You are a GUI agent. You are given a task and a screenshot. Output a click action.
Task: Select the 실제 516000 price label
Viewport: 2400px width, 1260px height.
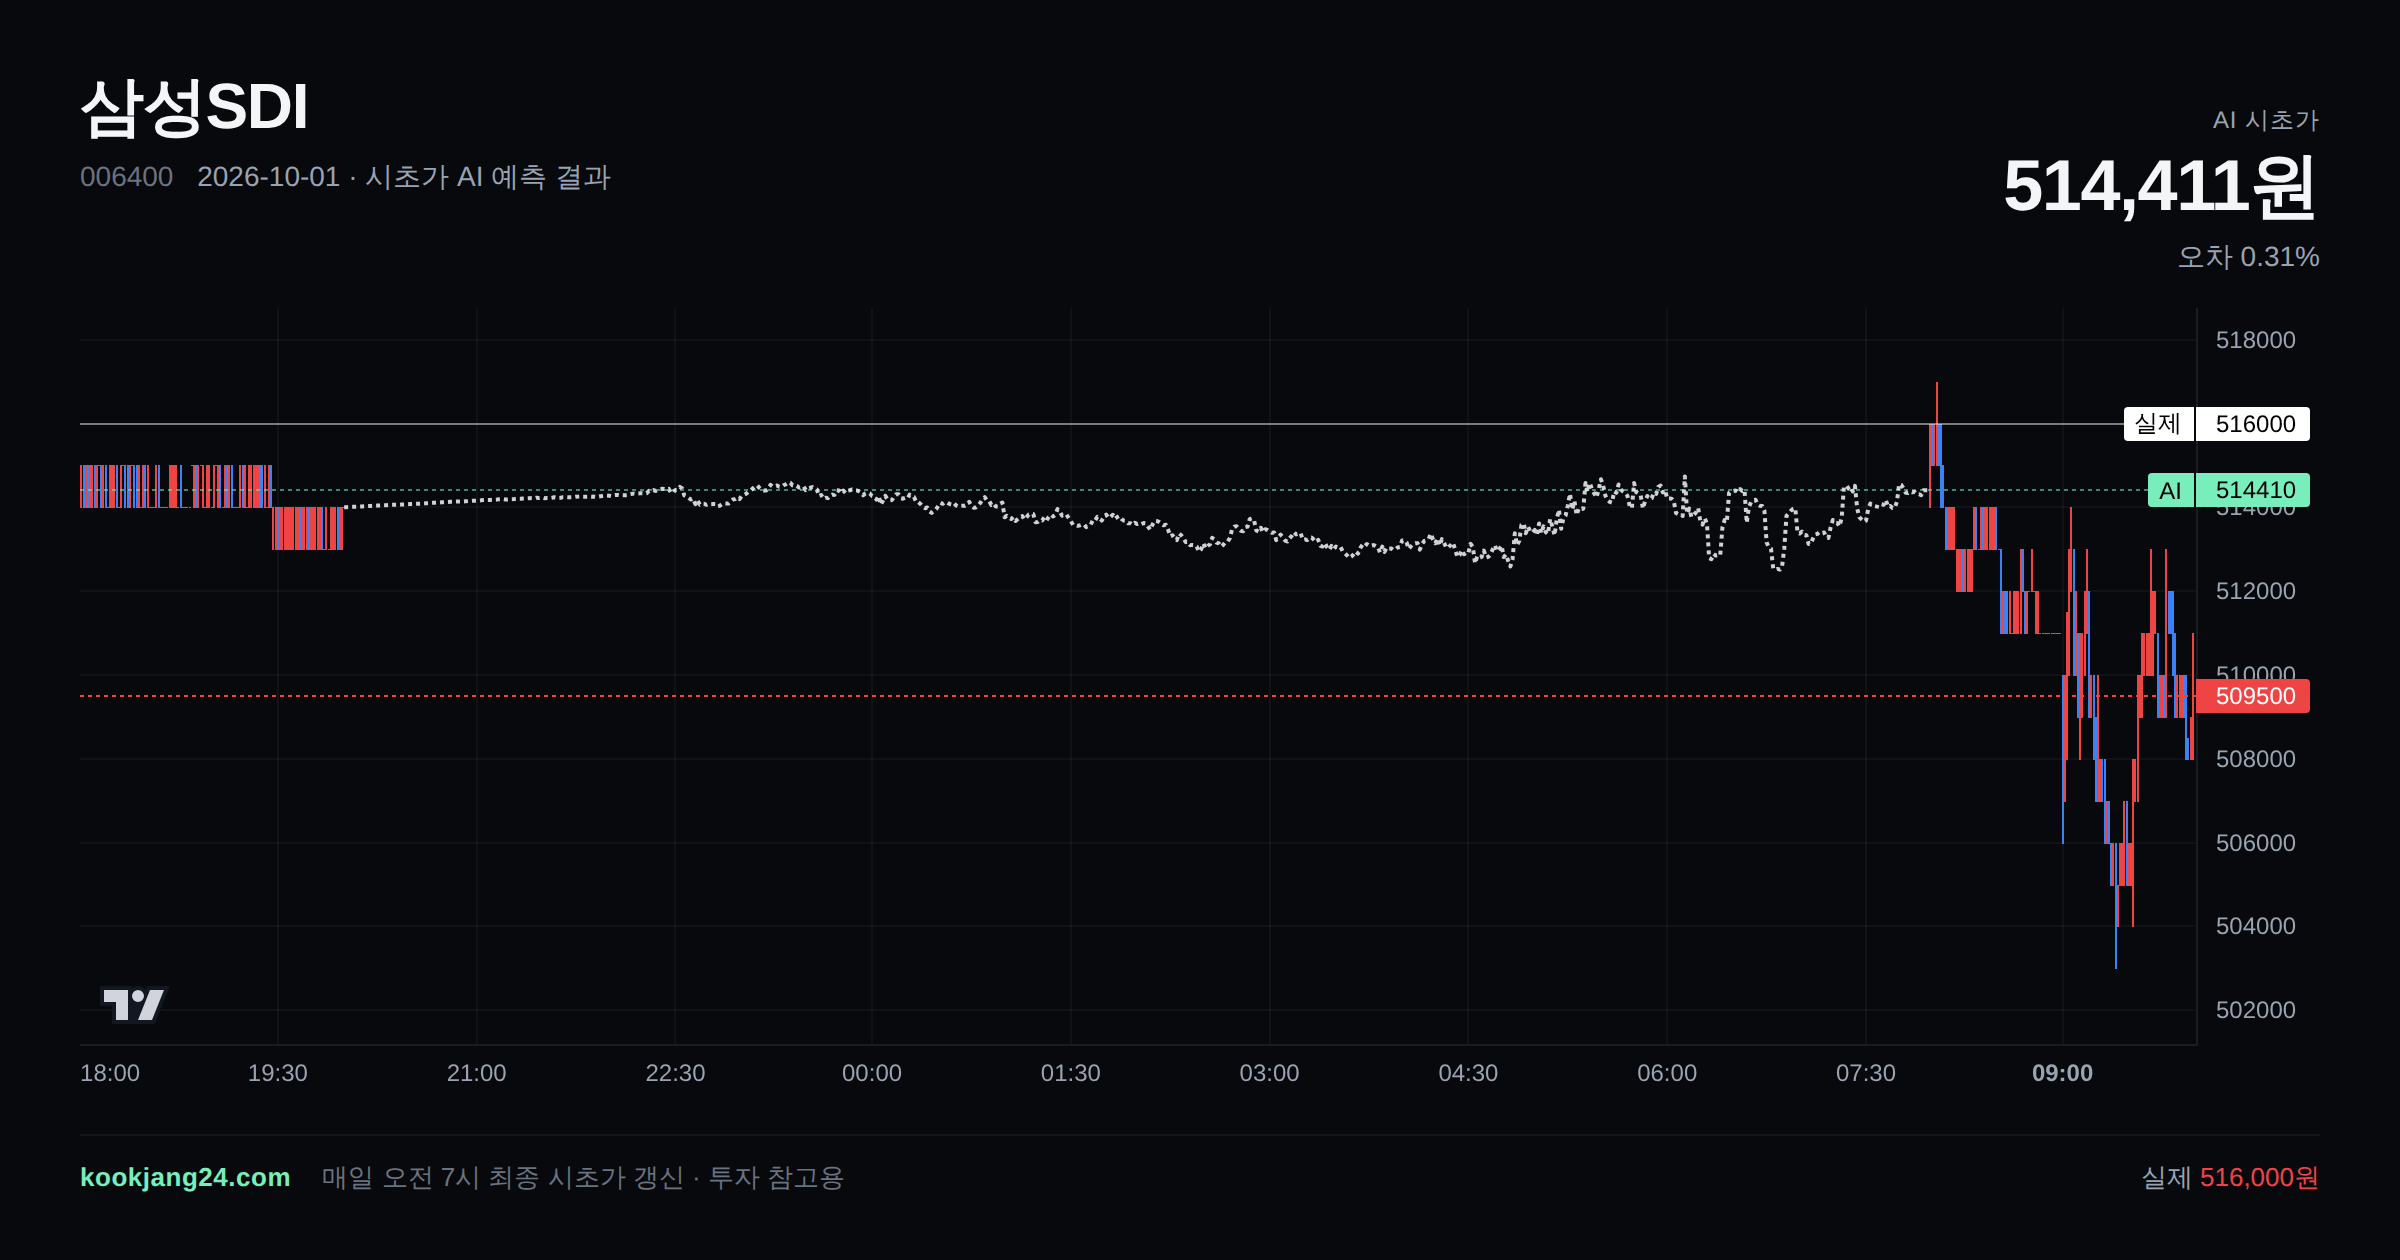tap(2216, 424)
